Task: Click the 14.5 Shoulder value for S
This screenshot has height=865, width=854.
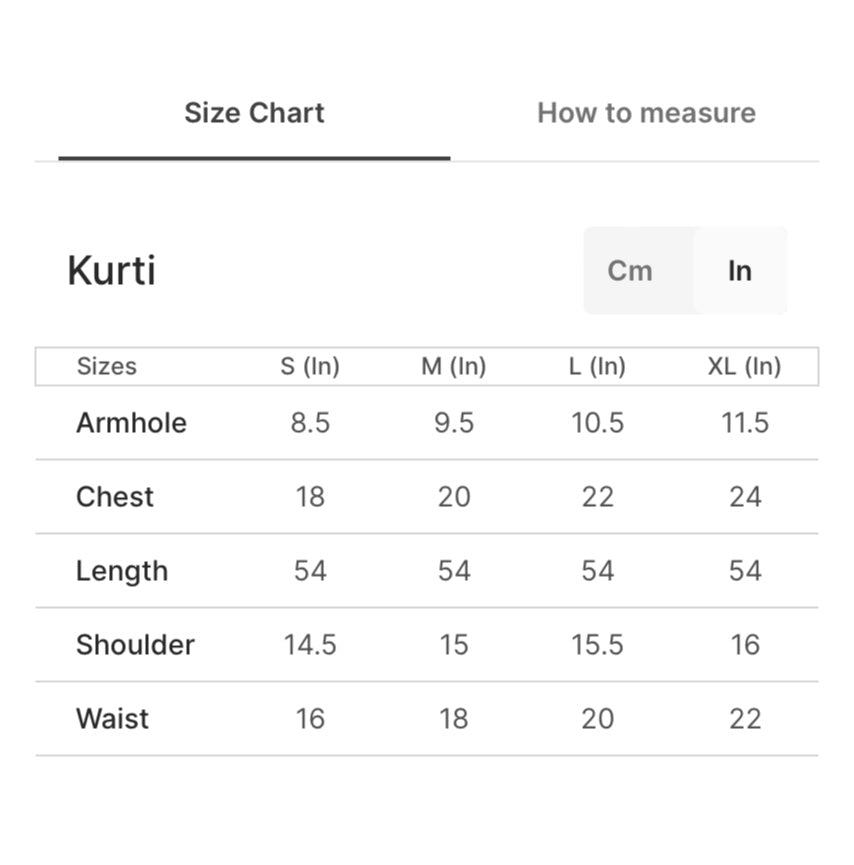Action: [x=310, y=645]
